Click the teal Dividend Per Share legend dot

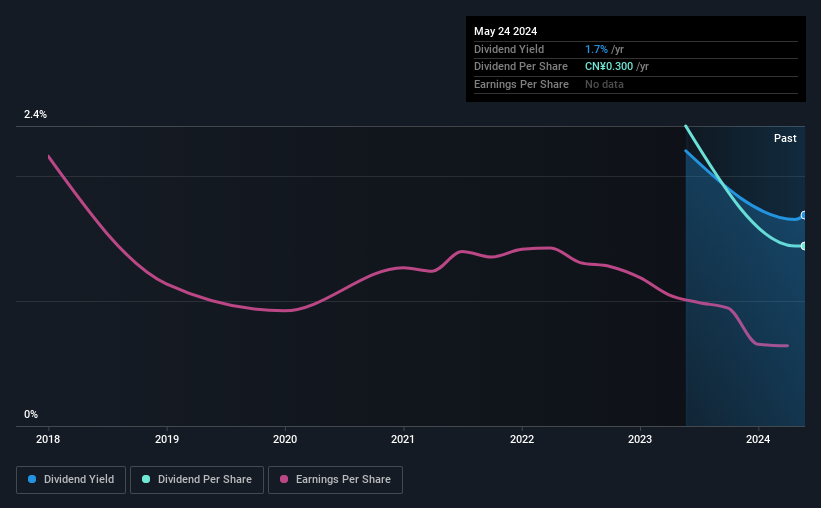click(146, 479)
